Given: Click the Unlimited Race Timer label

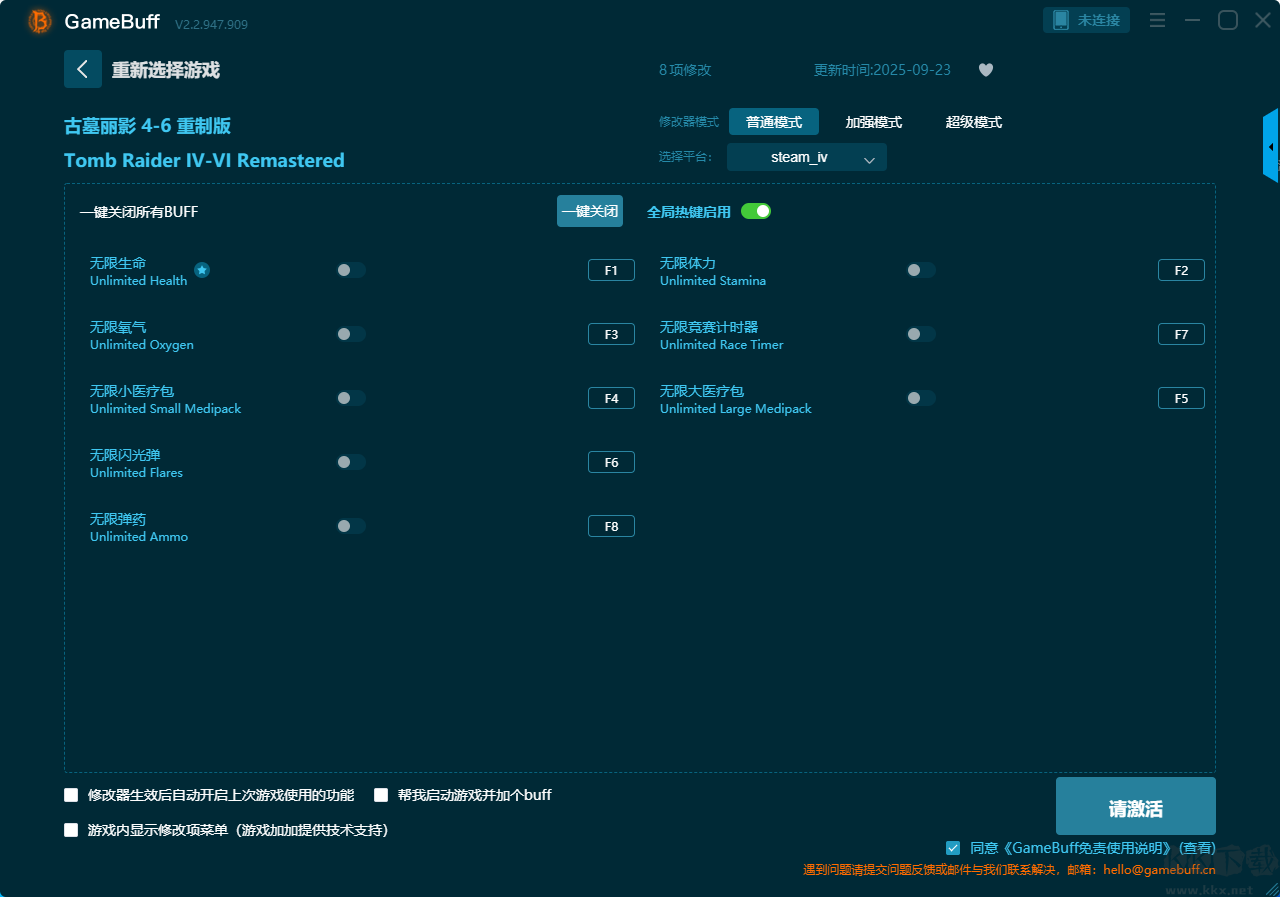Looking at the screenshot, I should [722, 345].
